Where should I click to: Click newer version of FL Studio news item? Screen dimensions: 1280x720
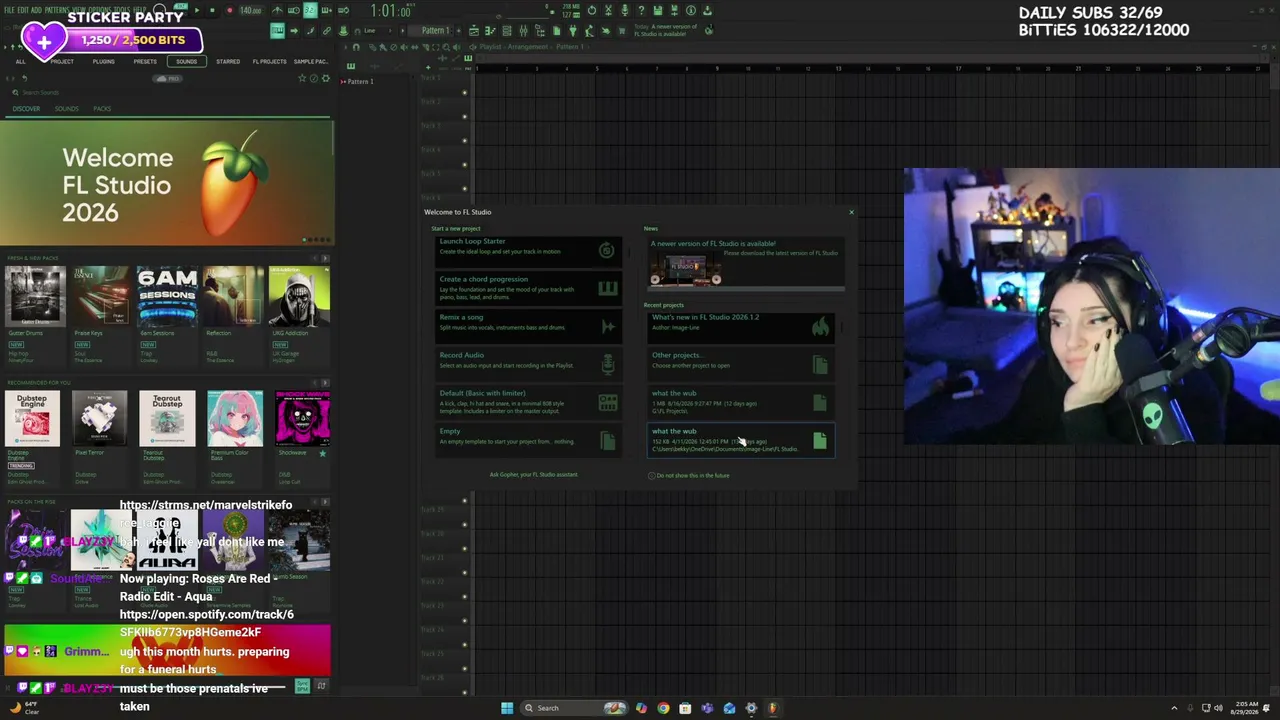click(745, 263)
